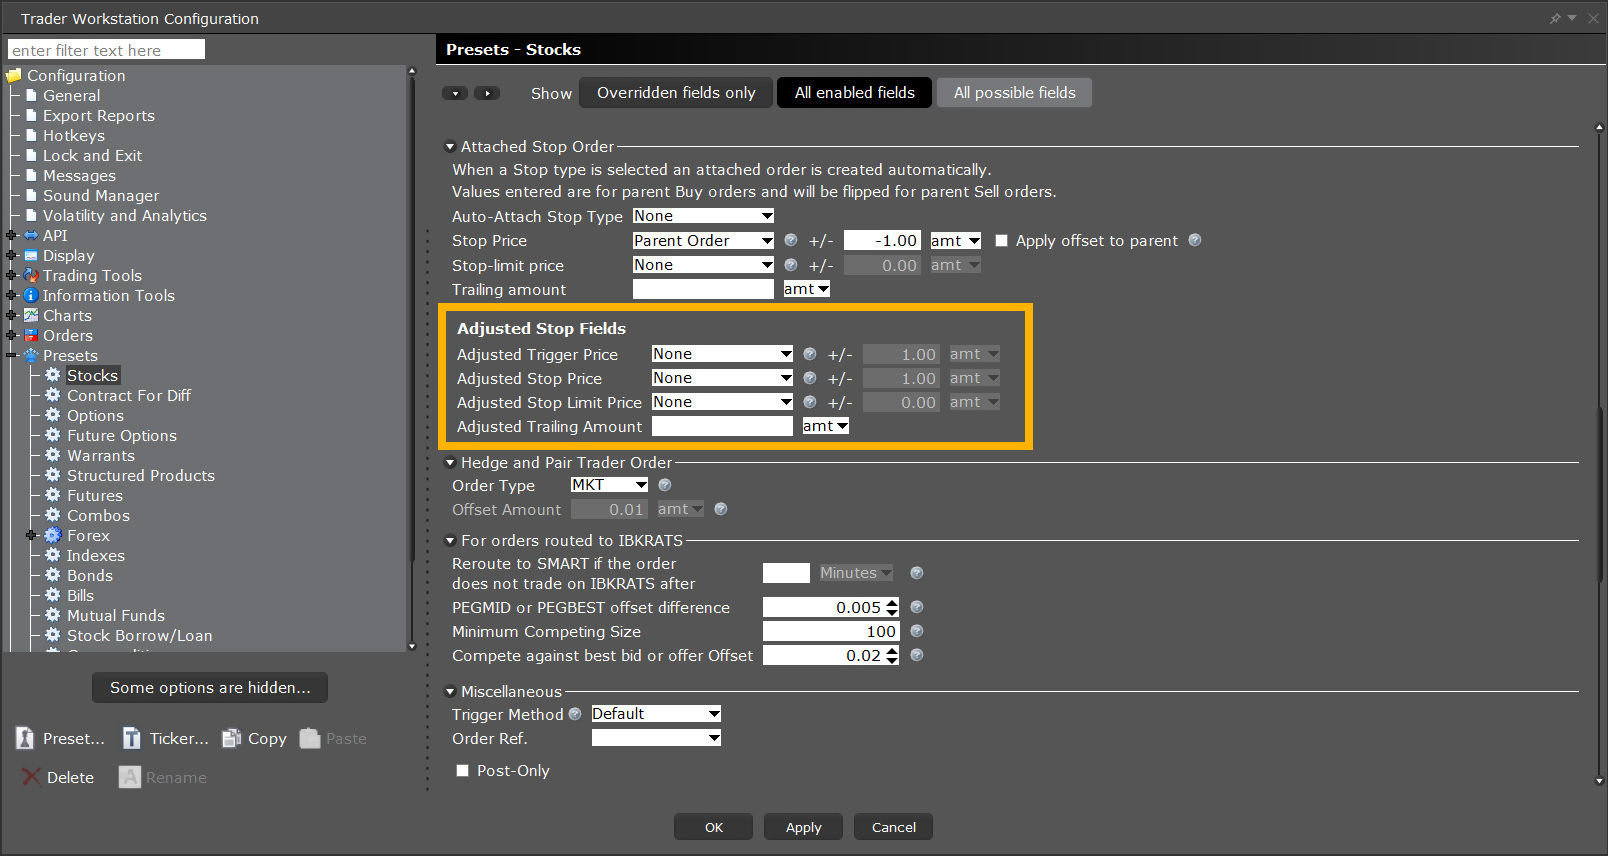Show Overridden fields only
1608x856 pixels.
[x=676, y=93]
